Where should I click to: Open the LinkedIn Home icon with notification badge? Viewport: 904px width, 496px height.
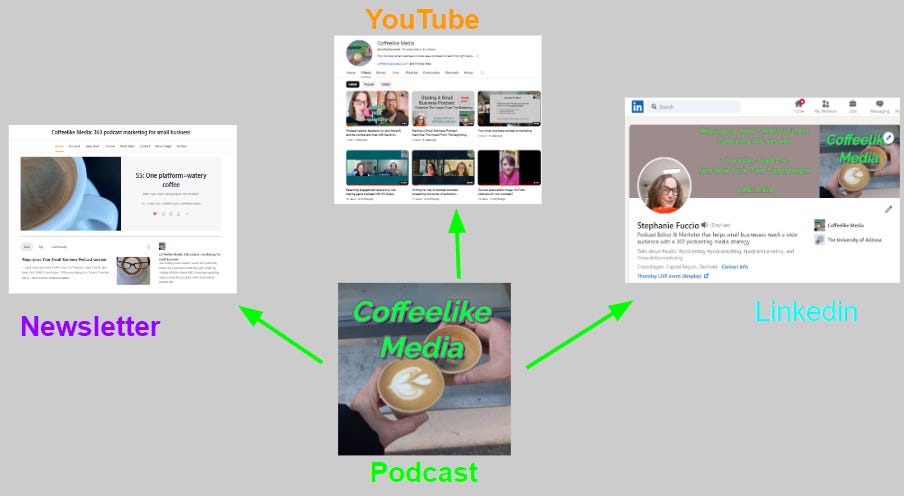click(x=799, y=103)
